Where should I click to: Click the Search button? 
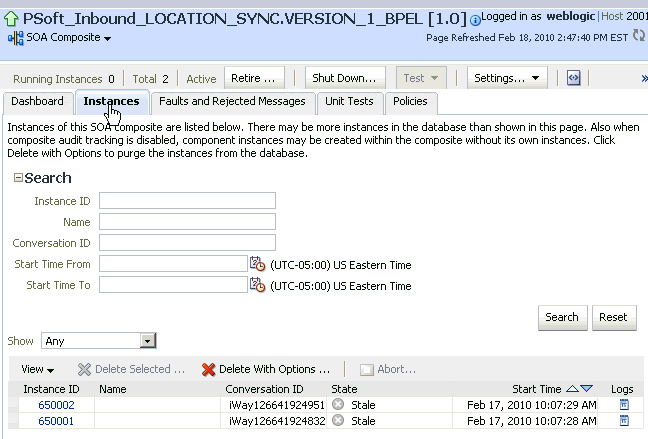(562, 317)
